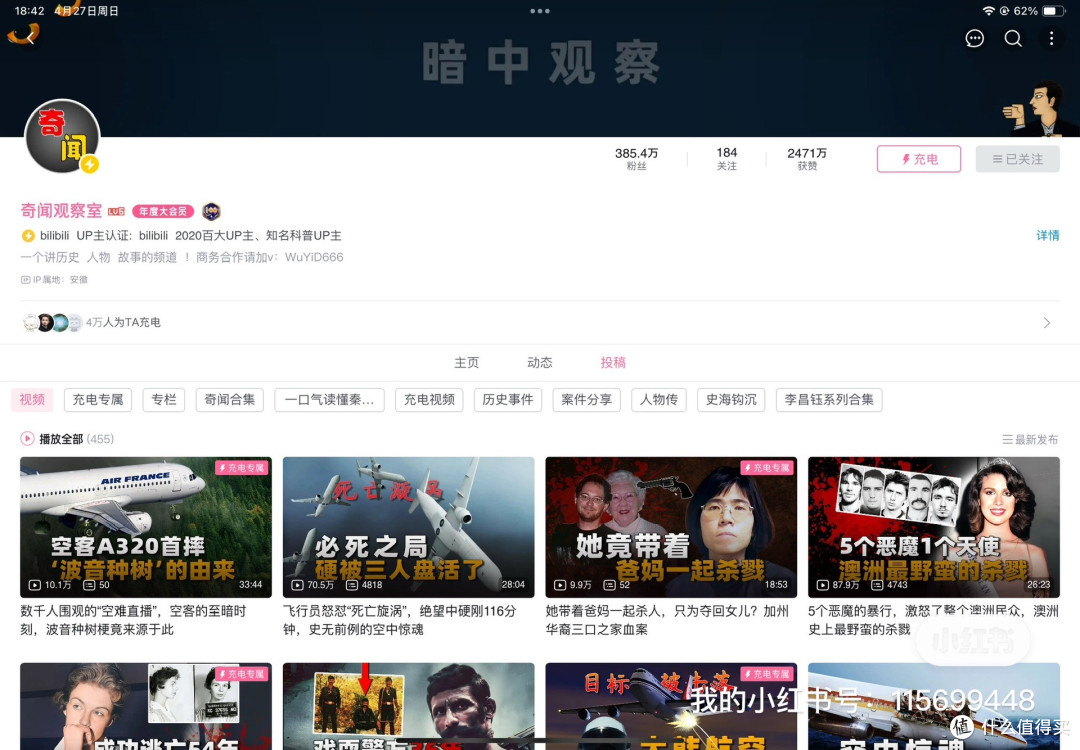Tap the battery indicator in status bar

[1053, 11]
